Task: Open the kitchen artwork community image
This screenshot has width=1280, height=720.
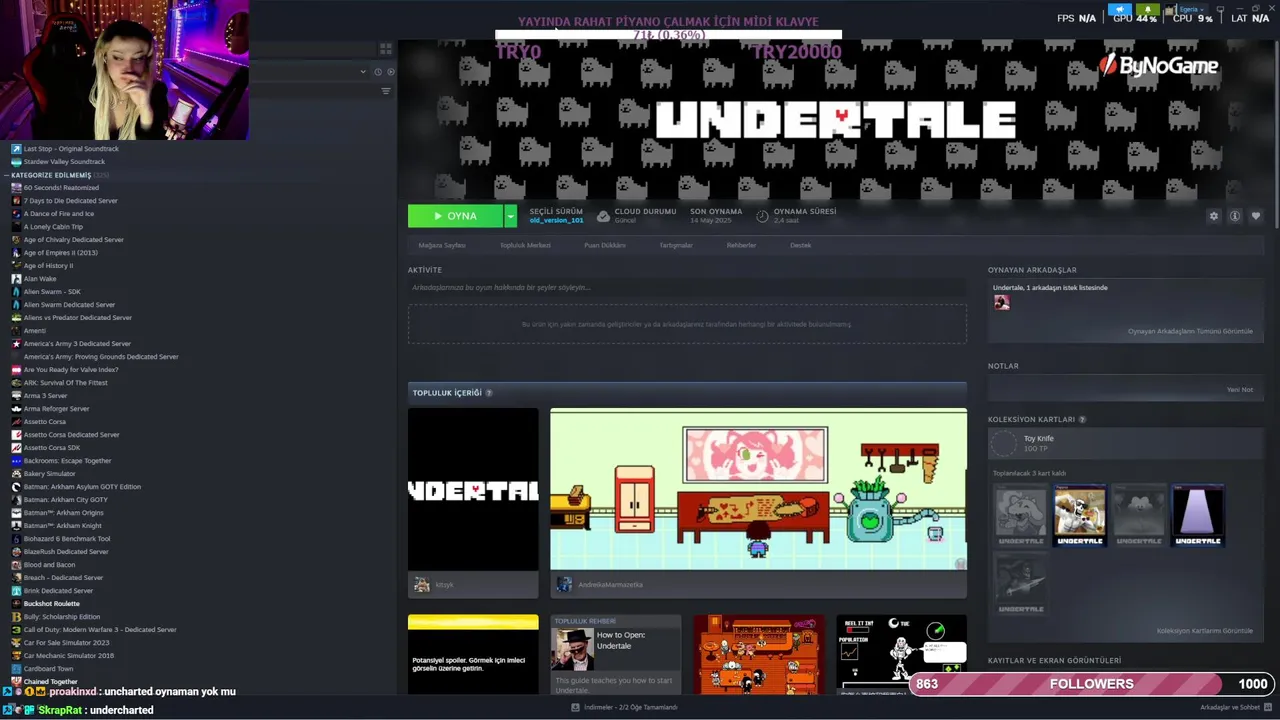Action: [x=758, y=489]
